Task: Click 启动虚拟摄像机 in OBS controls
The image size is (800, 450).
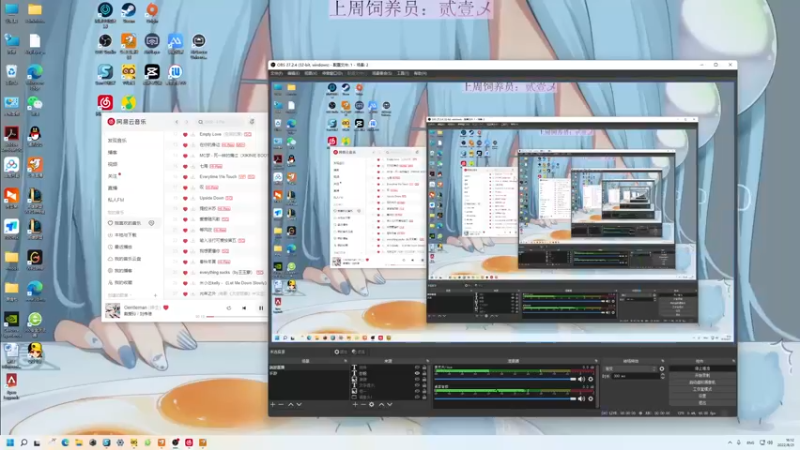Action: pyautogui.click(x=702, y=382)
